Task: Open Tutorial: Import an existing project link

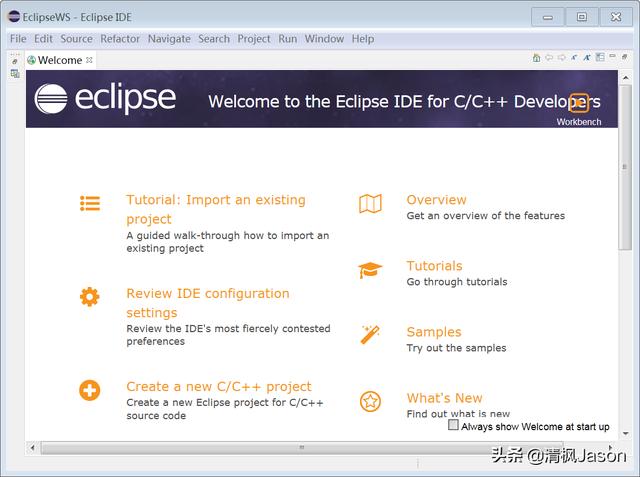Action: 216,209
